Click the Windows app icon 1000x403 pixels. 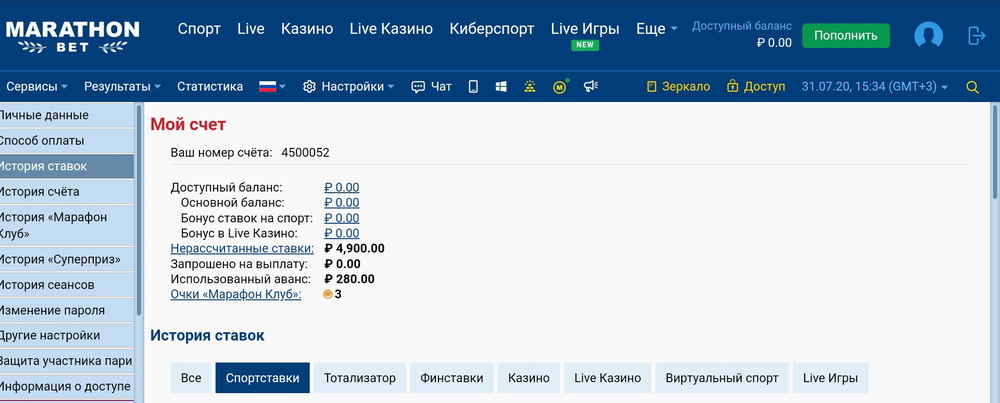click(x=501, y=87)
